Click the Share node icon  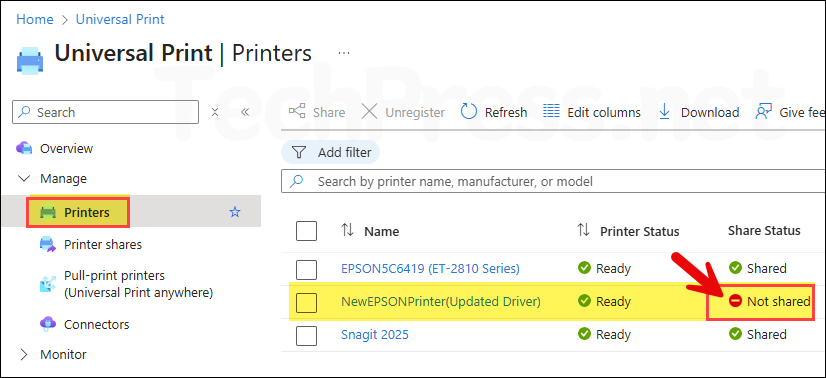[297, 112]
